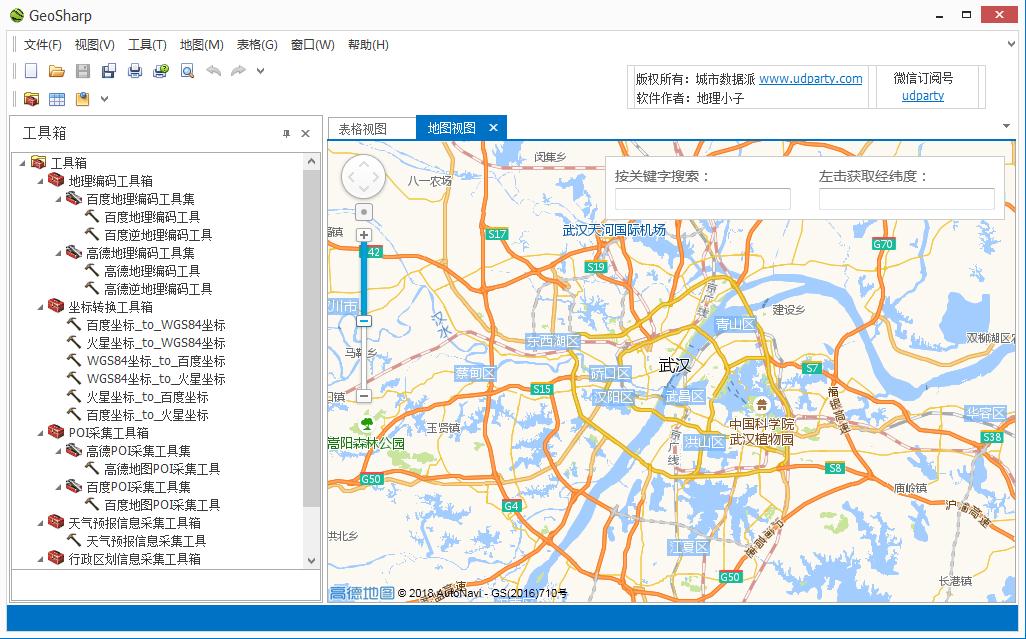Image resolution: width=1026 pixels, height=639 pixels.
Task: Open the red toolbox icon in second toolbar
Action: [31, 99]
